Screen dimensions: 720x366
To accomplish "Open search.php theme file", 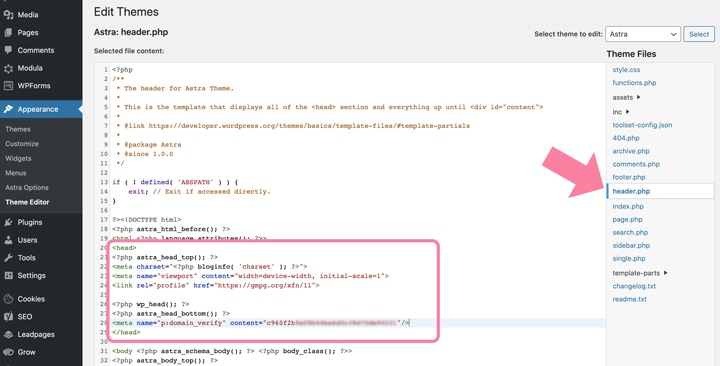I will point(630,232).
